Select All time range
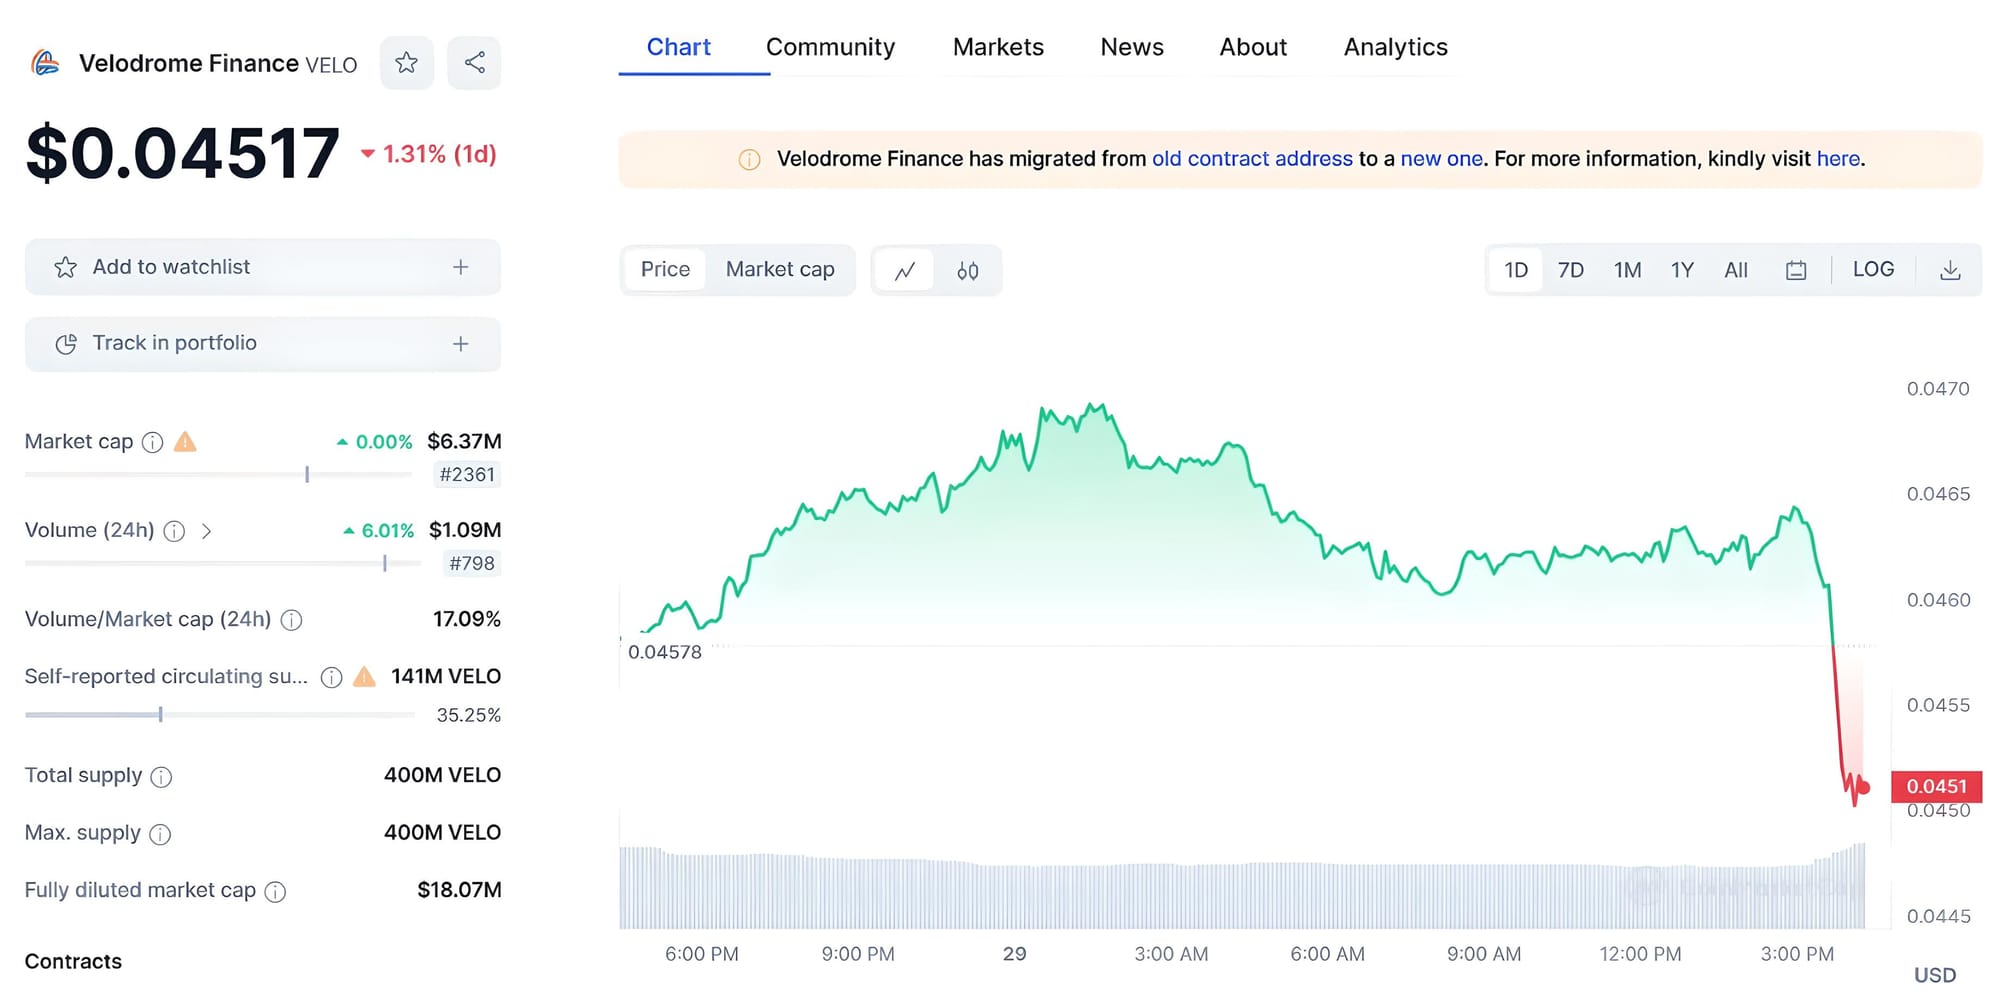 [x=1736, y=270]
